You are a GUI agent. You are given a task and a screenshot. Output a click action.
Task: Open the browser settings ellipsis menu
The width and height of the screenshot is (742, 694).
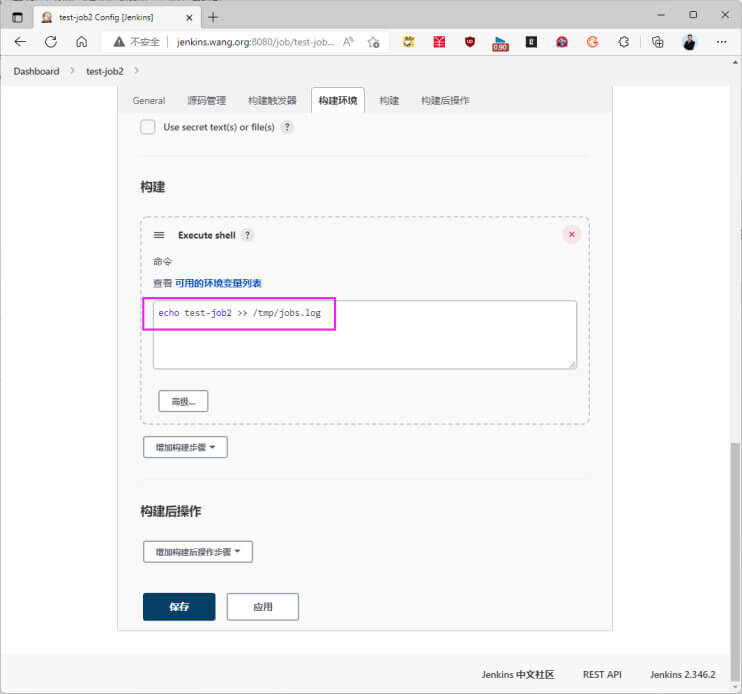pyautogui.click(x=721, y=42)
